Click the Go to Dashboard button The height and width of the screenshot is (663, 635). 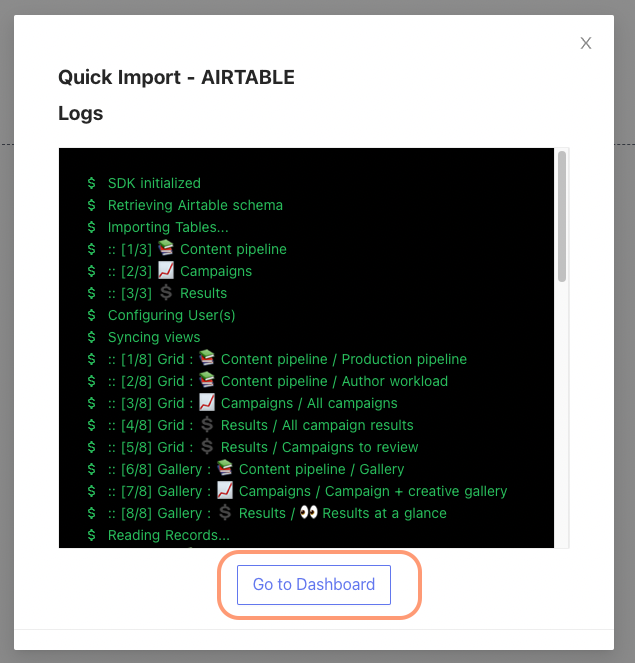(314, 585)
